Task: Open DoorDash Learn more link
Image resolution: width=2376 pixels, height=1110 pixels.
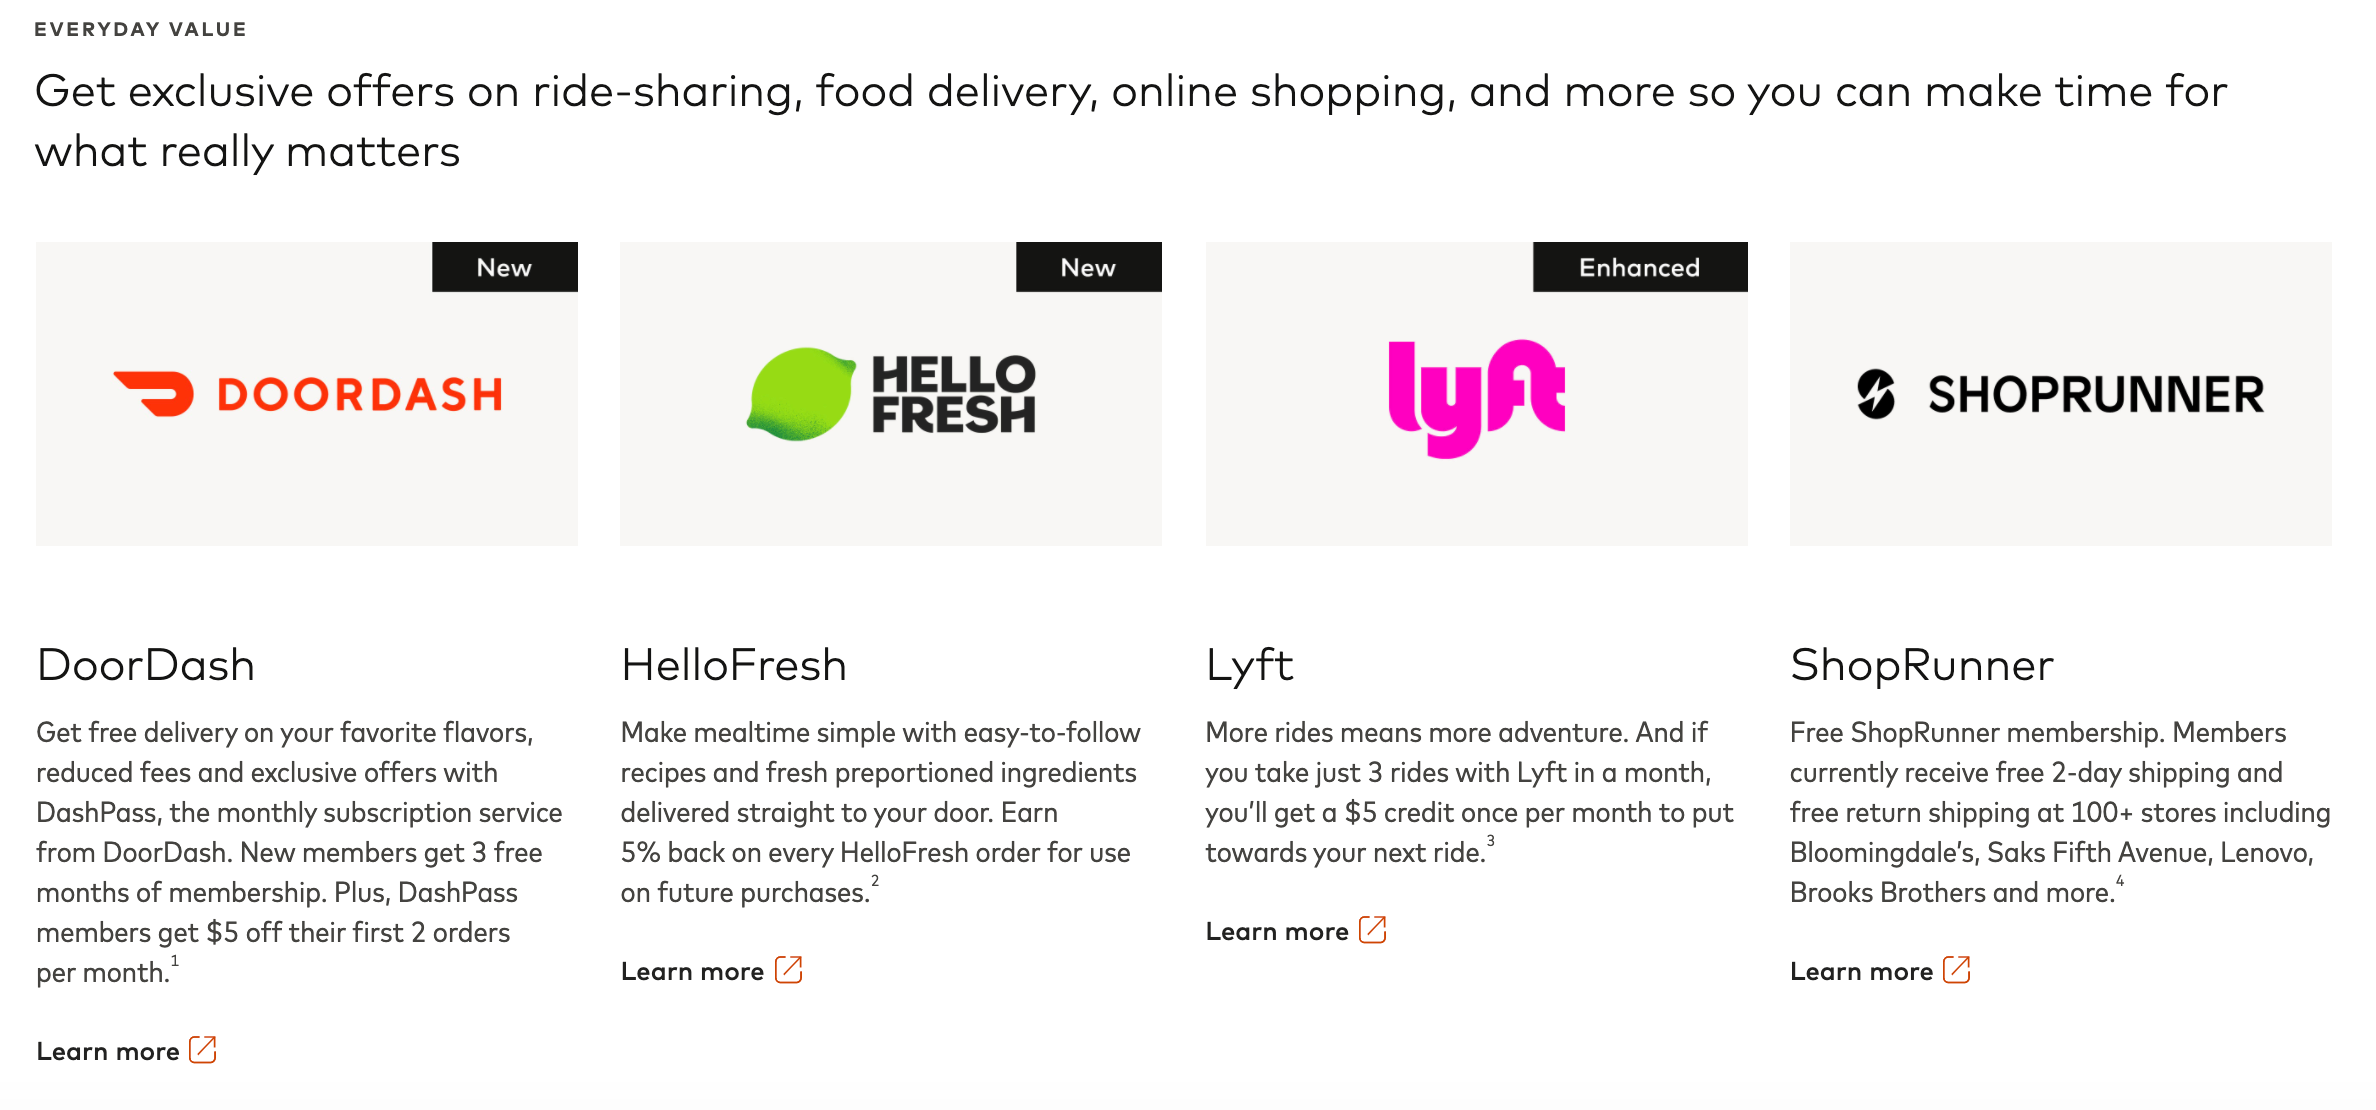Action: pyautogui.click(x=108, y=1051)
